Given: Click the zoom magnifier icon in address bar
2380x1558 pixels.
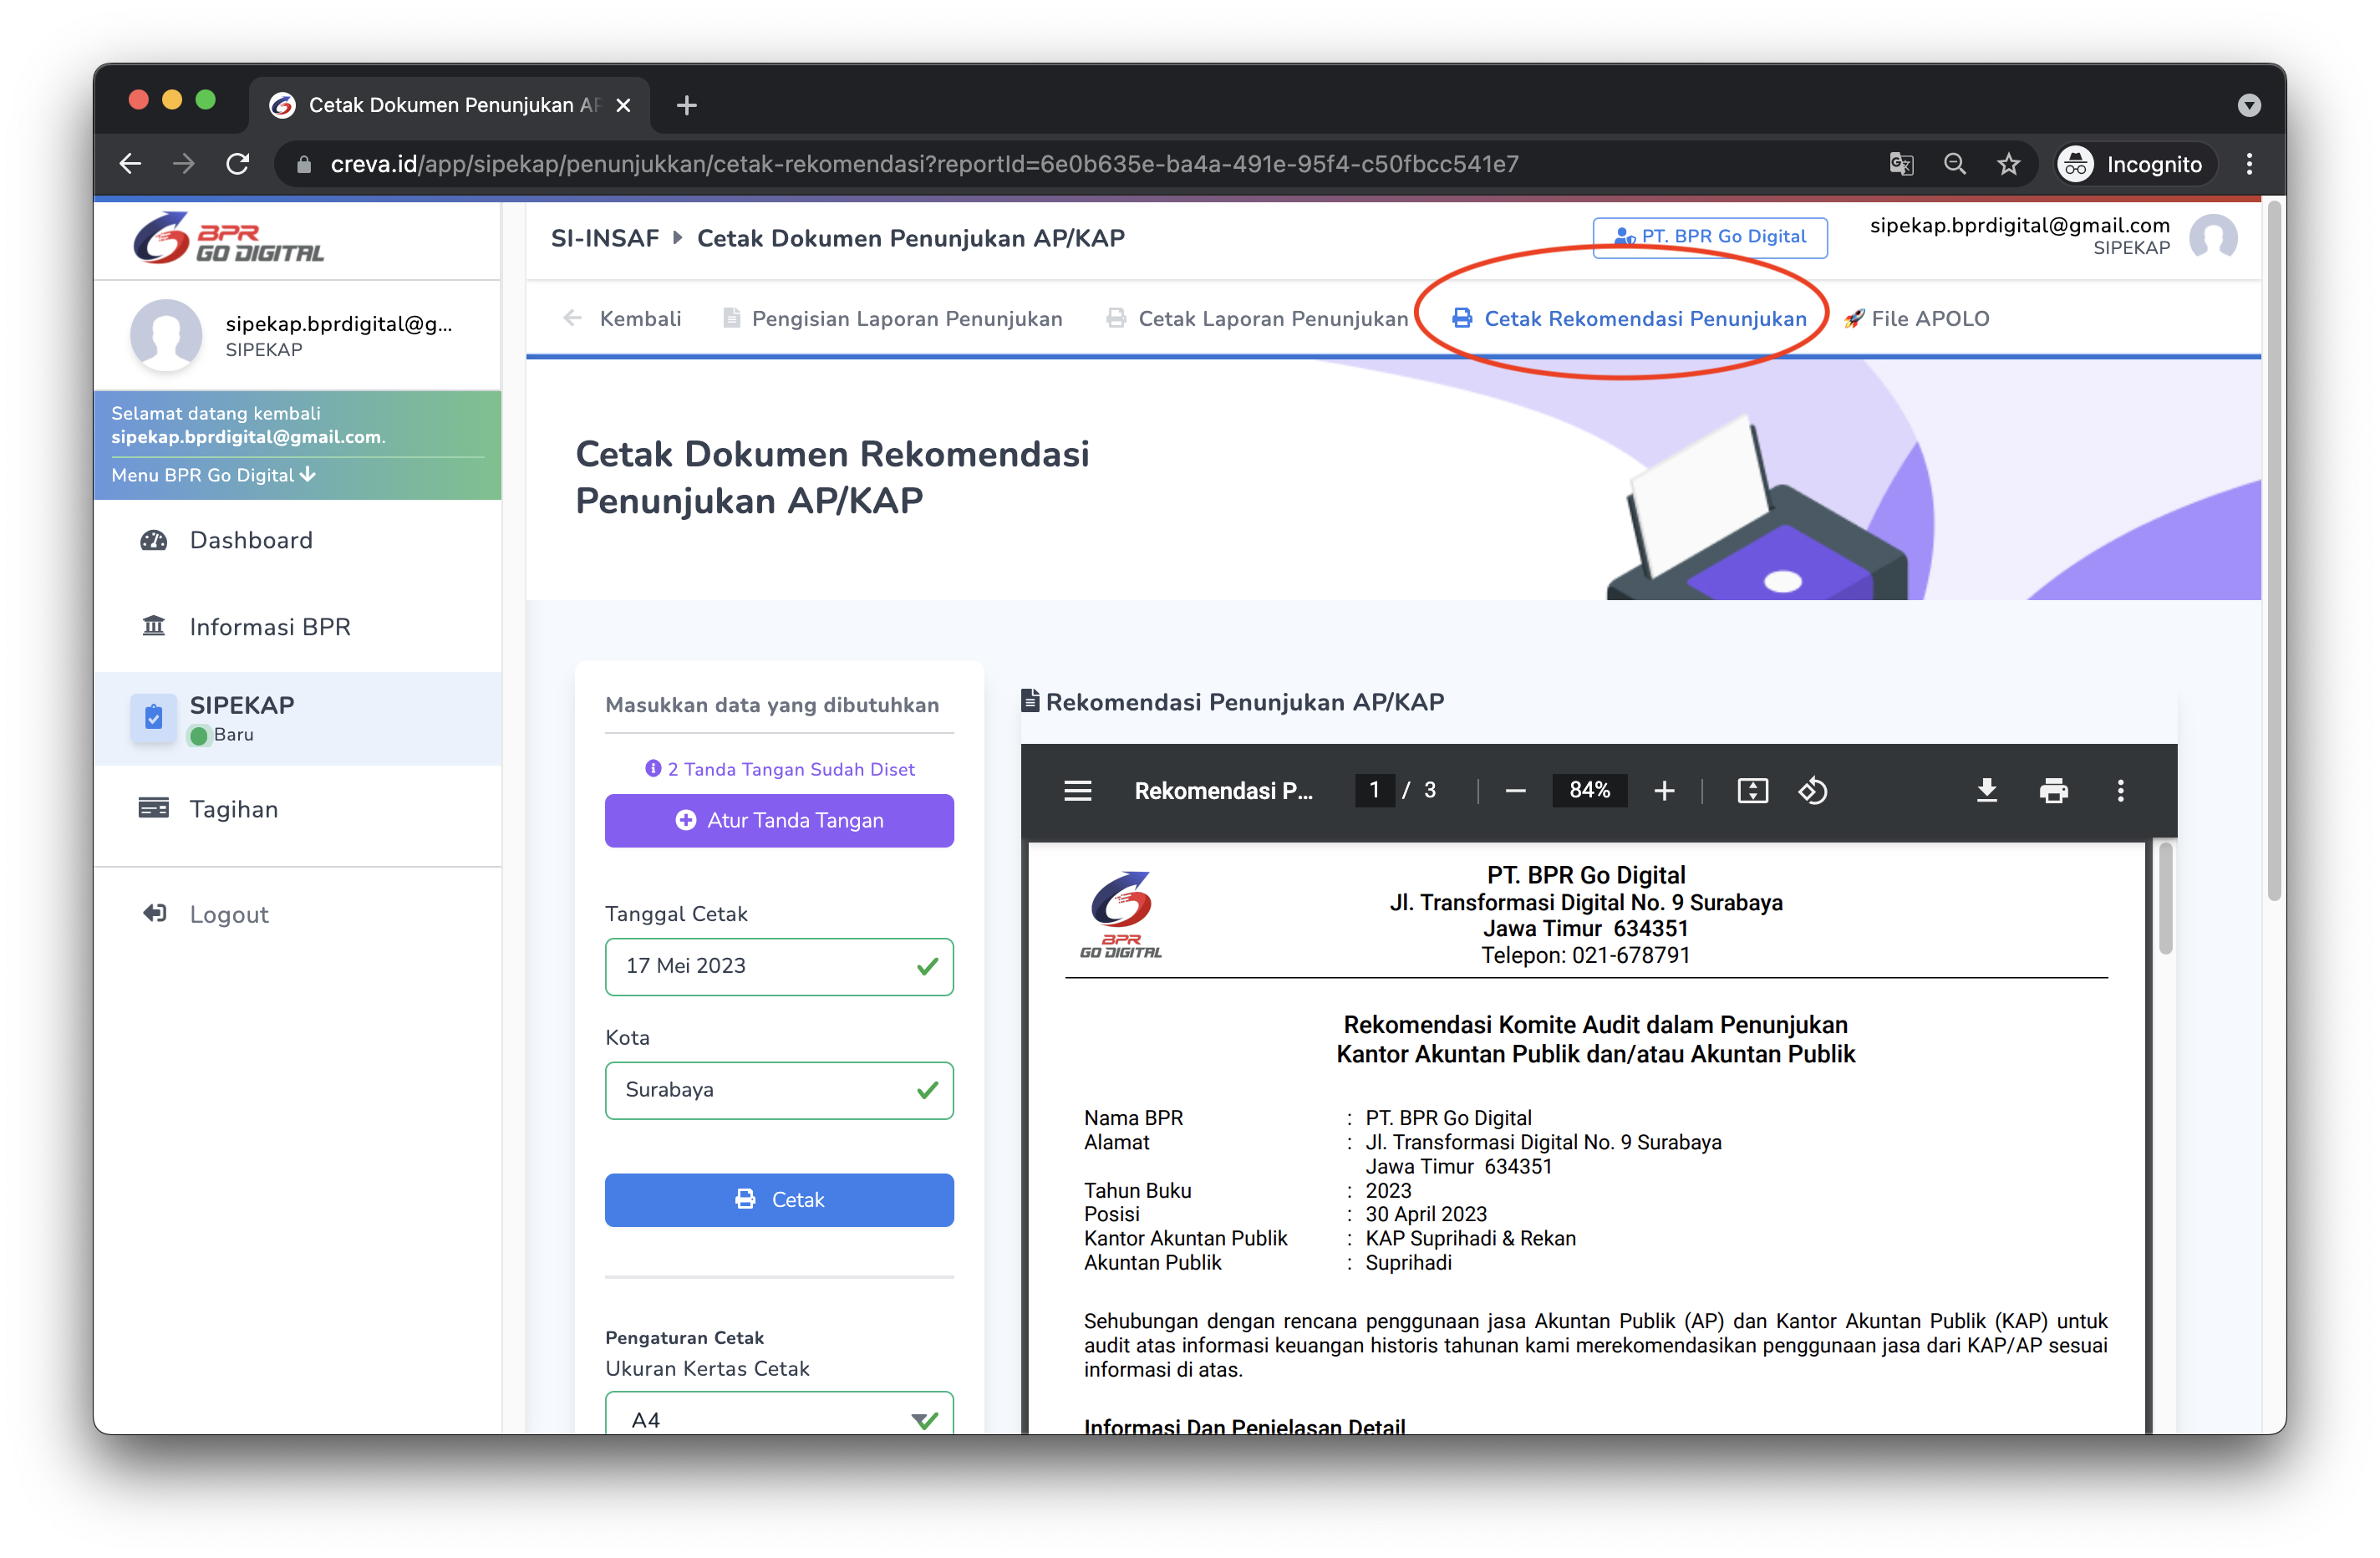Looking at the screenshot, I should coord(1955,164).
